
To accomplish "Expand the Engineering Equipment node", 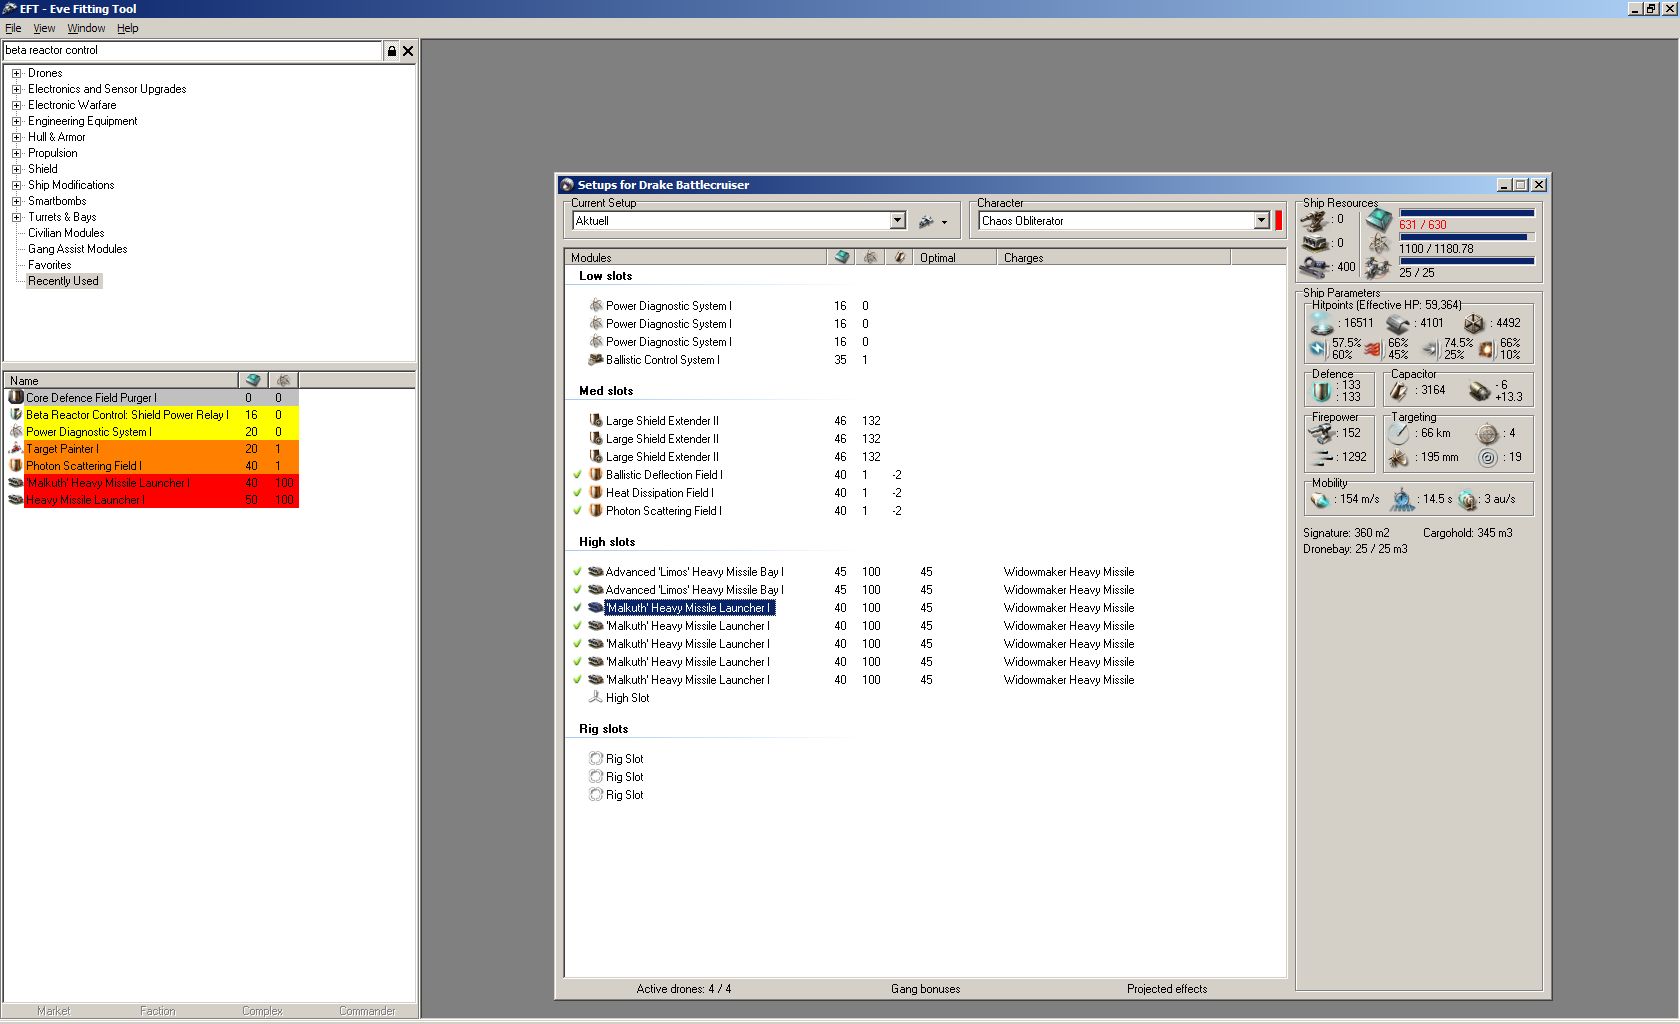I will coord(16,121).
